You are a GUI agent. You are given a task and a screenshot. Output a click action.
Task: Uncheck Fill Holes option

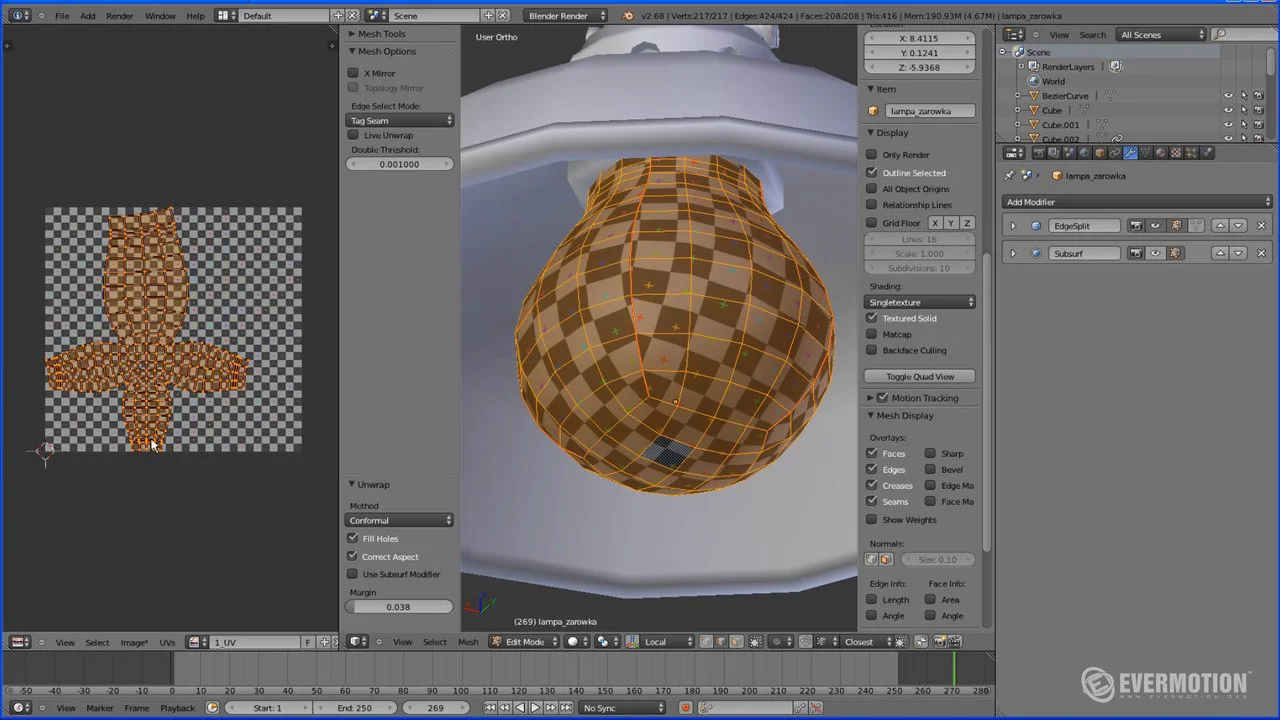(353, 538)
